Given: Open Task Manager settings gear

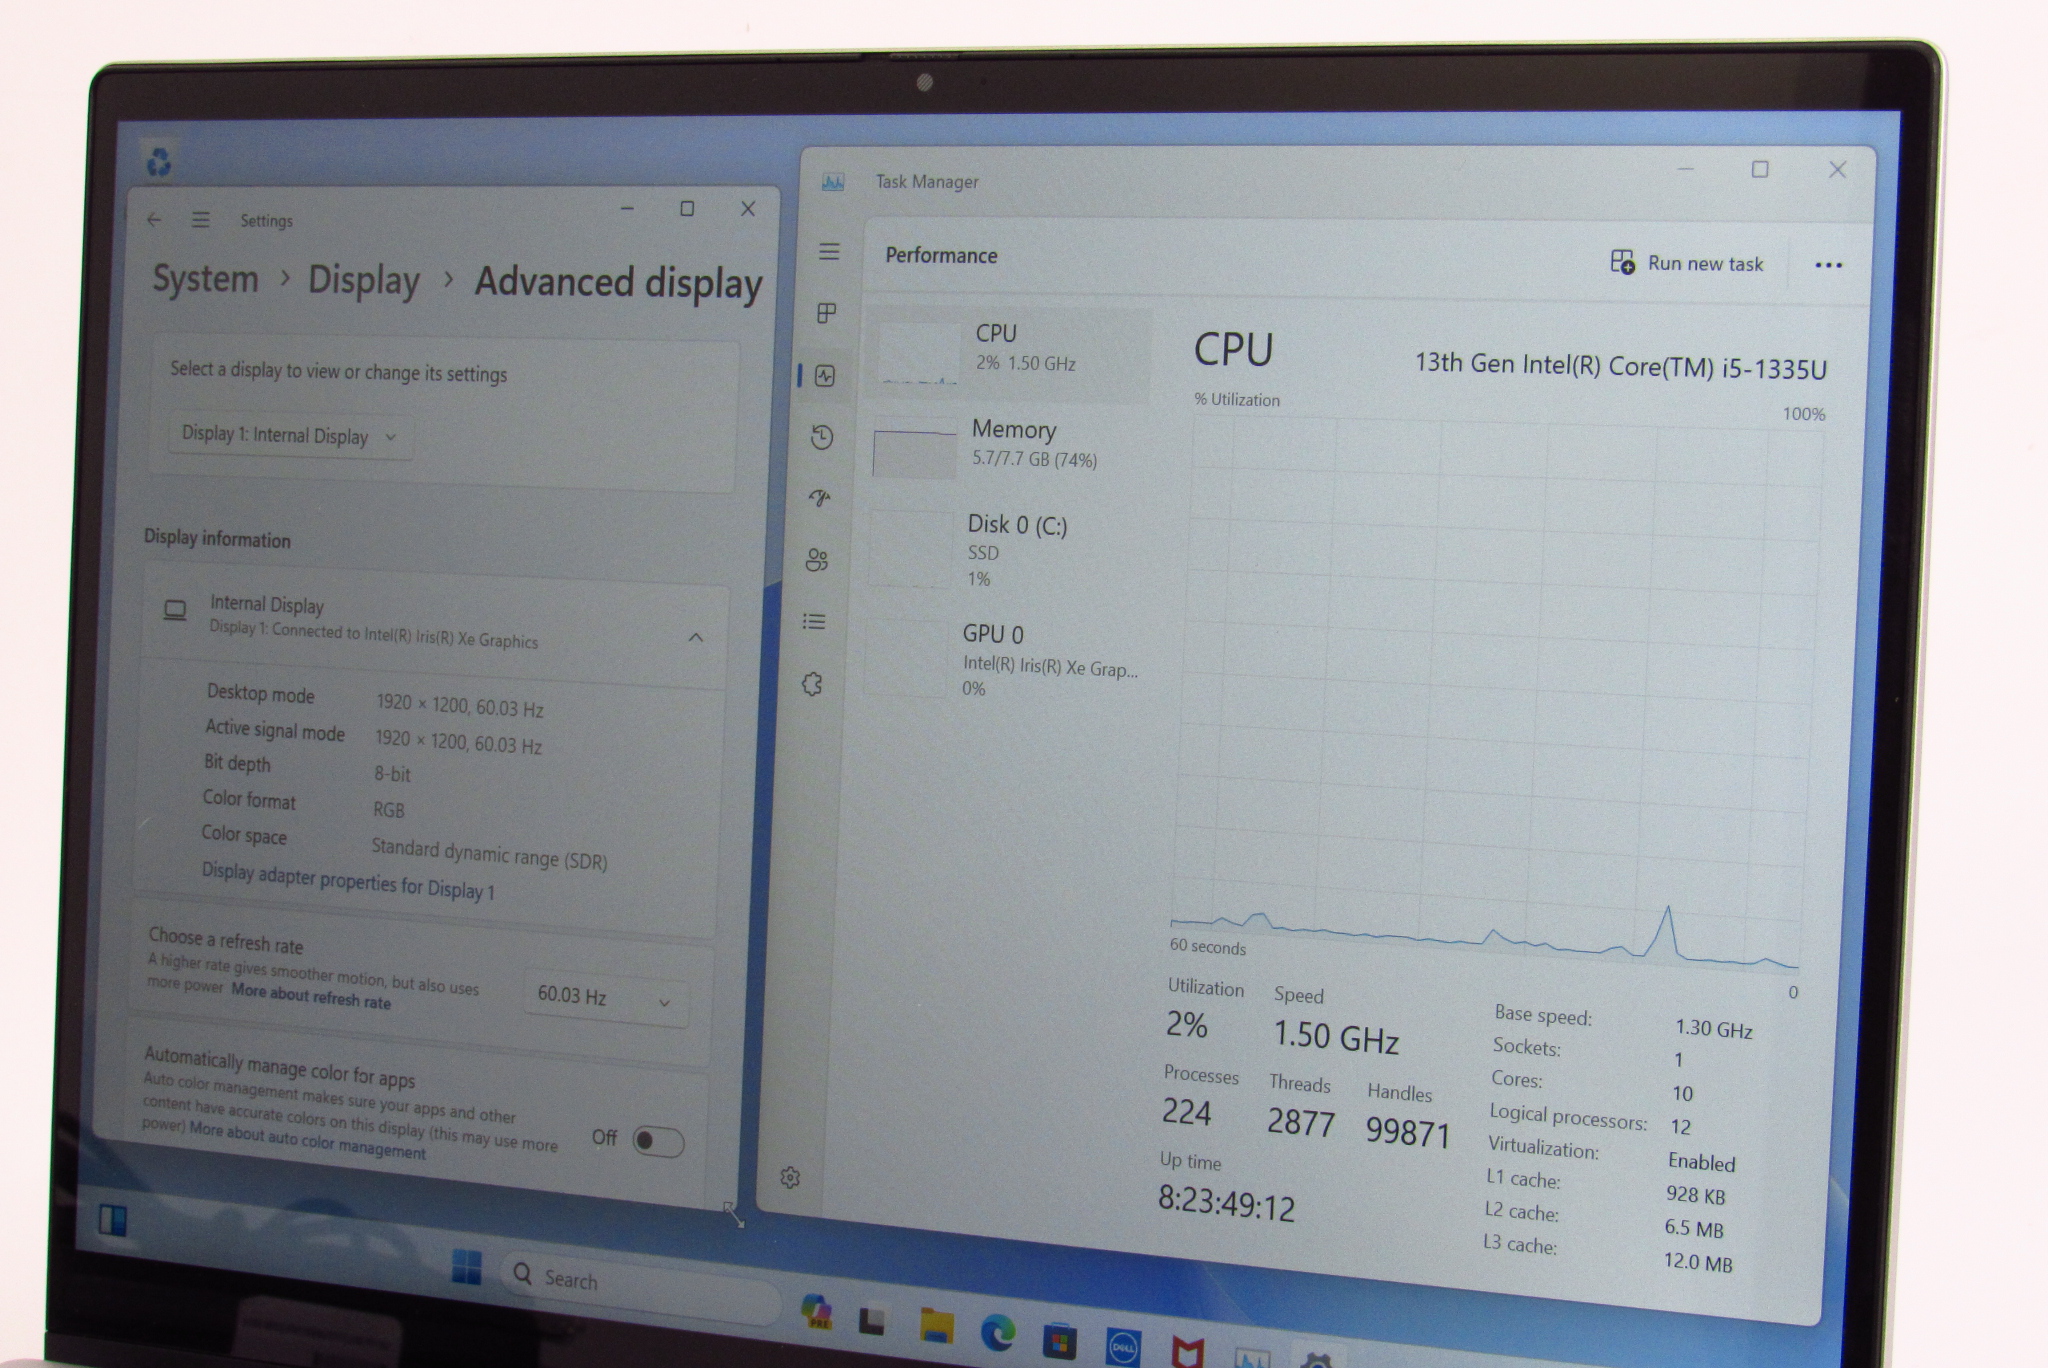Looking at the screenshot, I should point(790,1178).
